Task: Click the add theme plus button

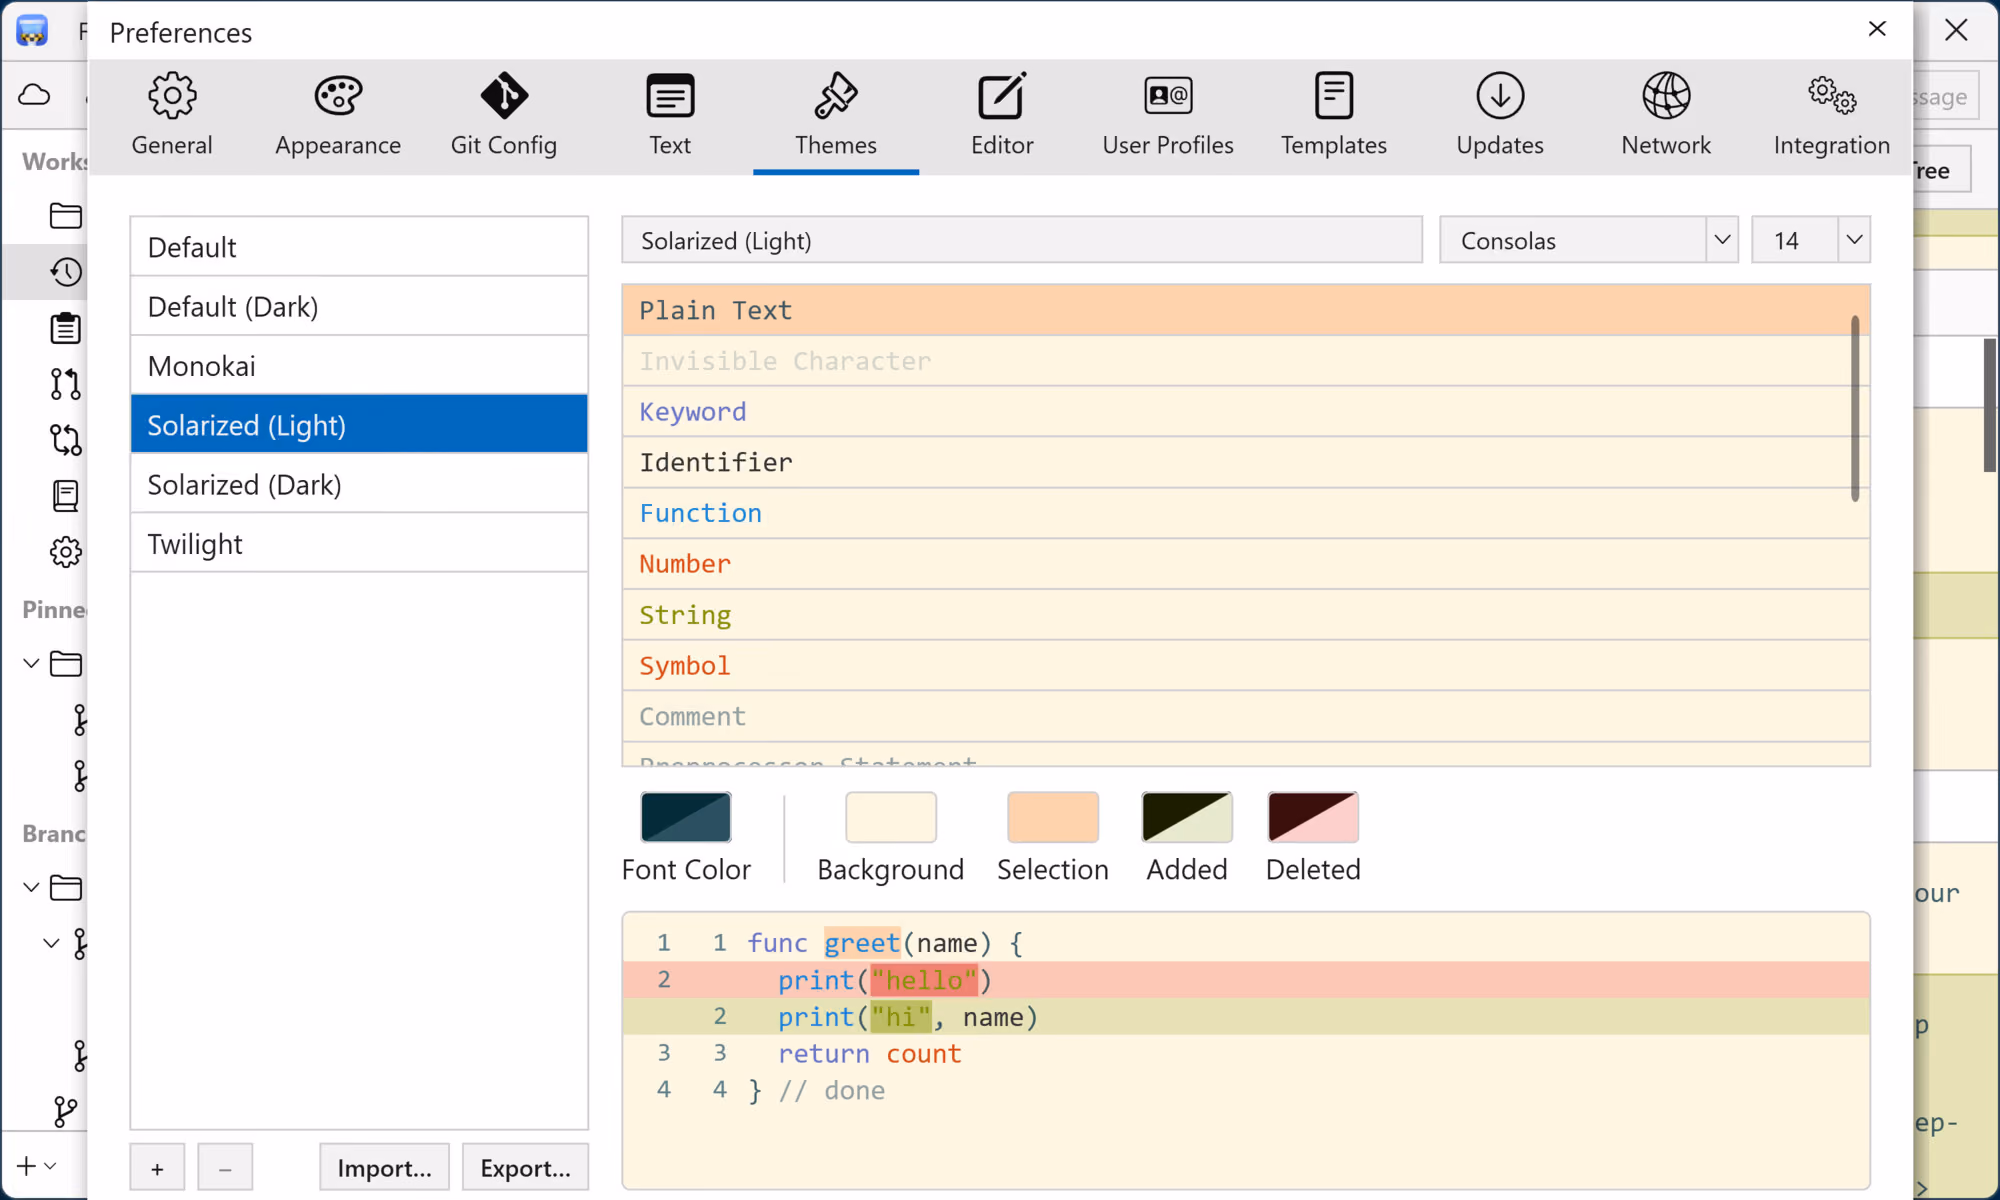Action: [x=157, y=1168]
